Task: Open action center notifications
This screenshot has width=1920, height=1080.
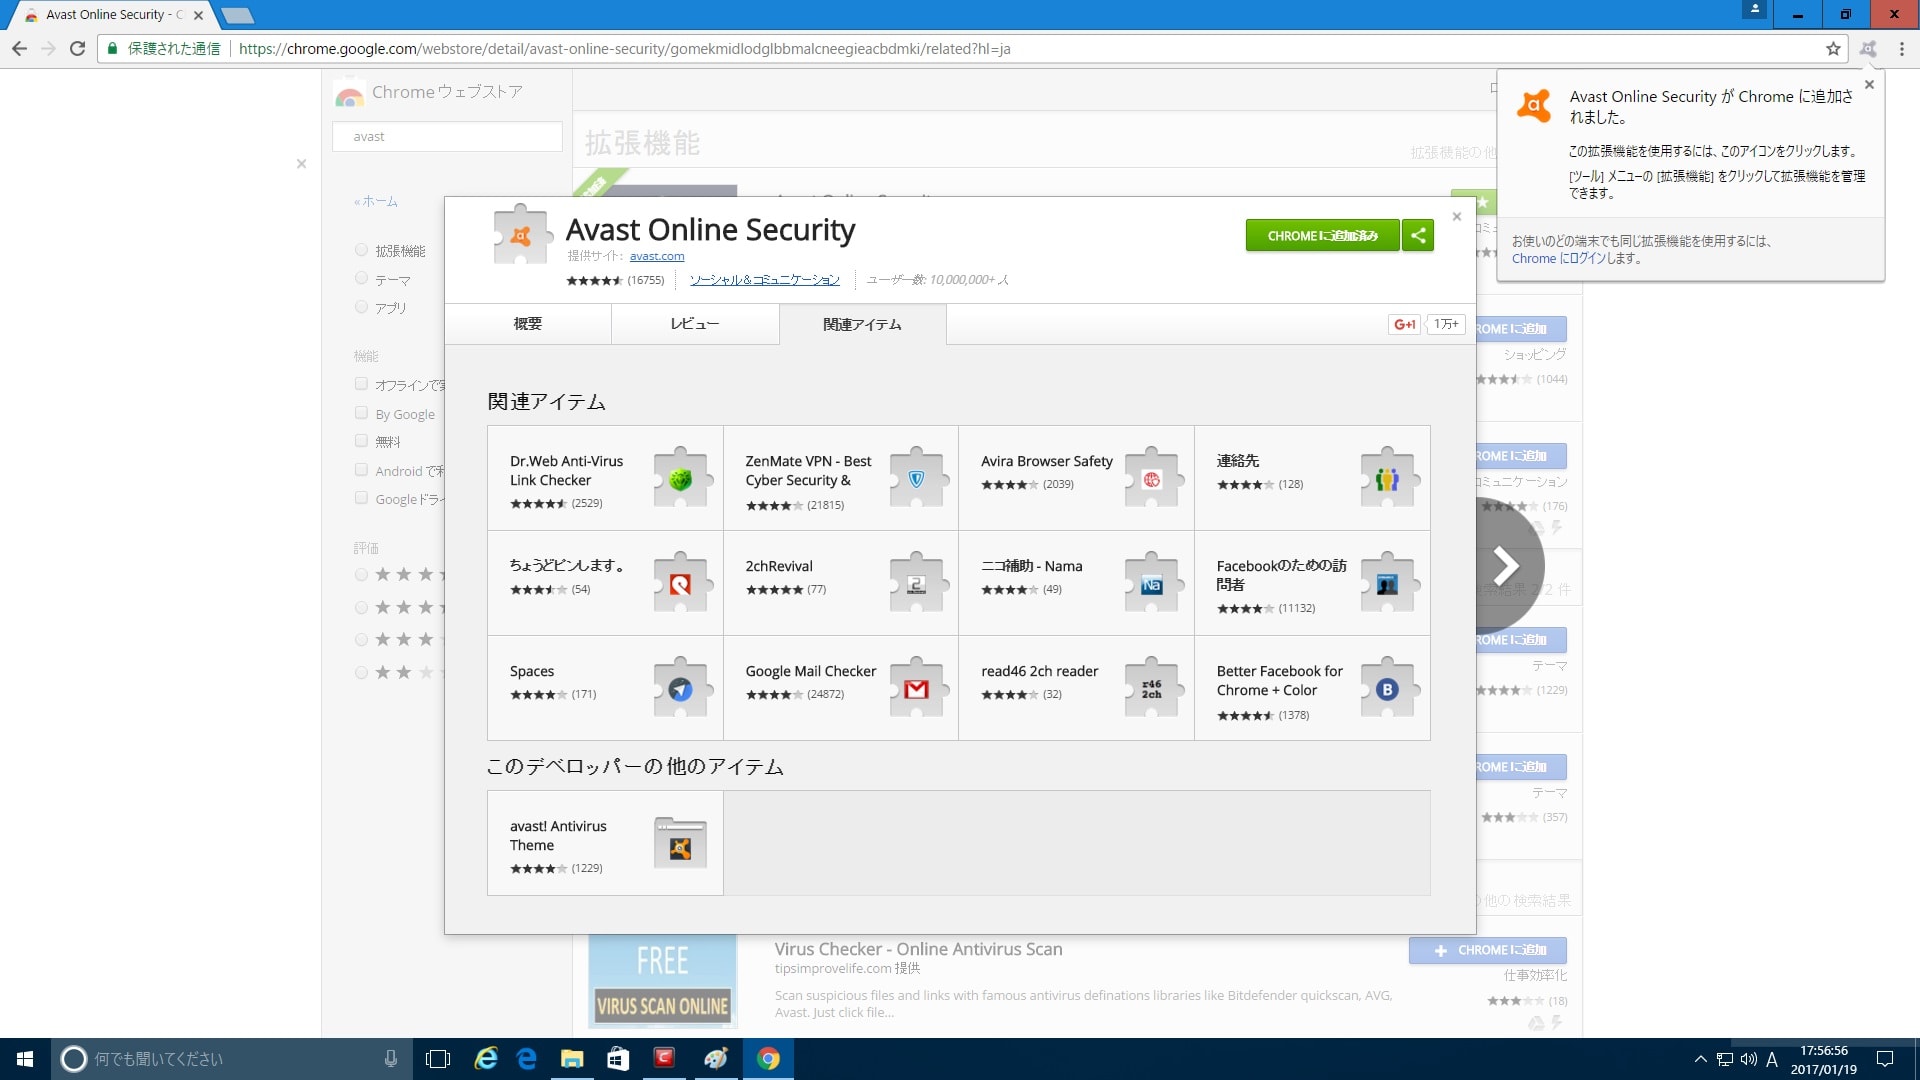Action: 1885,1059
